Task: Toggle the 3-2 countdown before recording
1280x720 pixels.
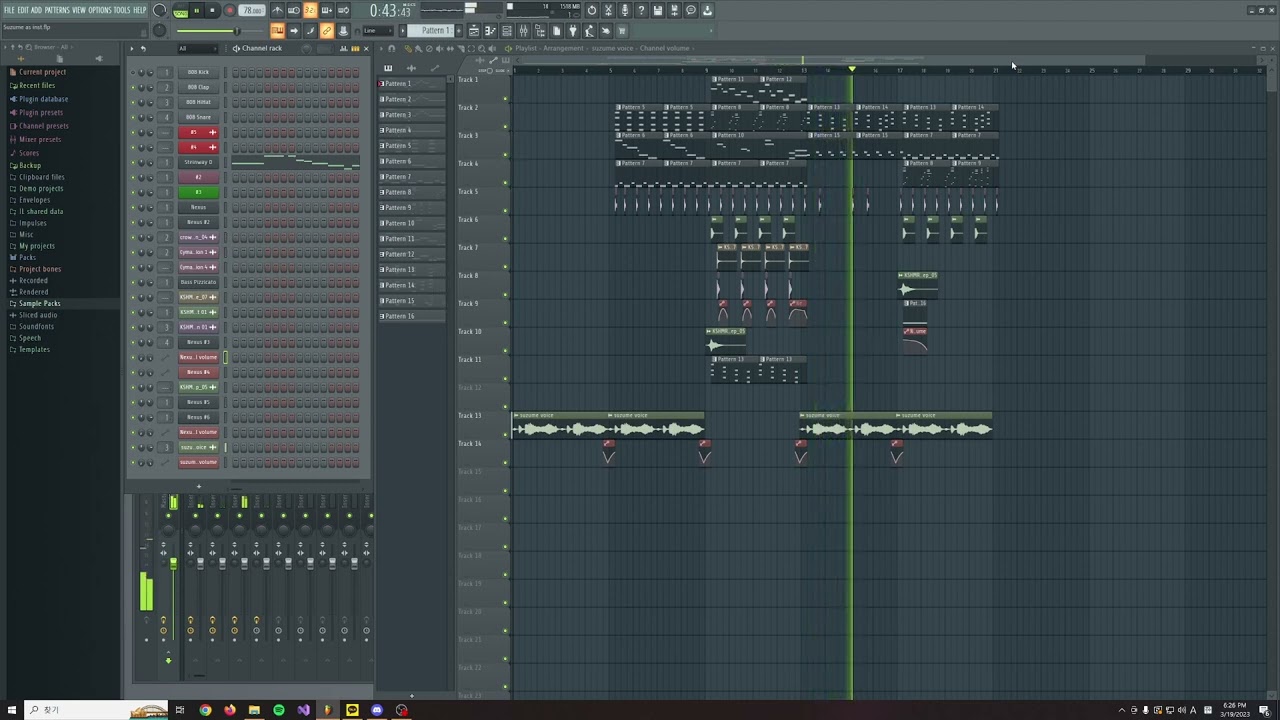Action: pos(310,10)
